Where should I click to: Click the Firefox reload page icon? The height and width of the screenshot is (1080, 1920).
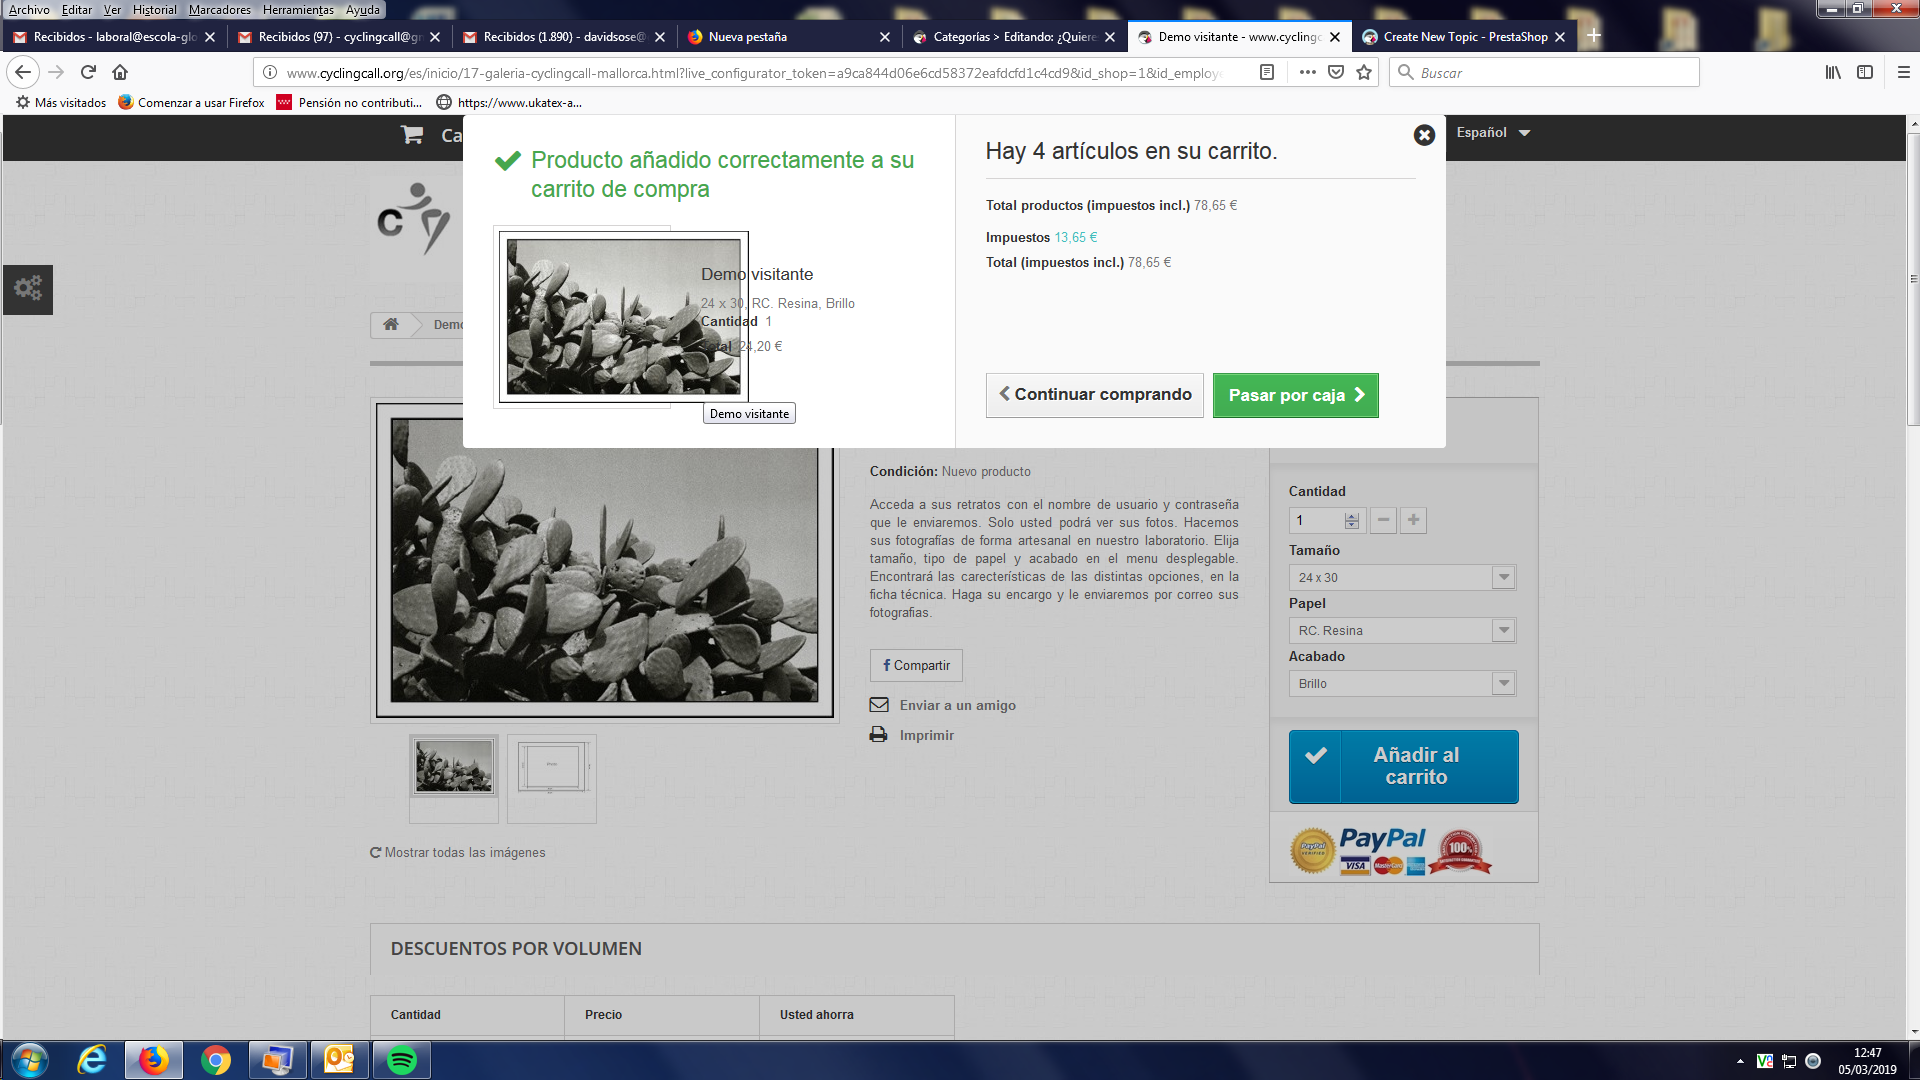[x=88, y=72]
